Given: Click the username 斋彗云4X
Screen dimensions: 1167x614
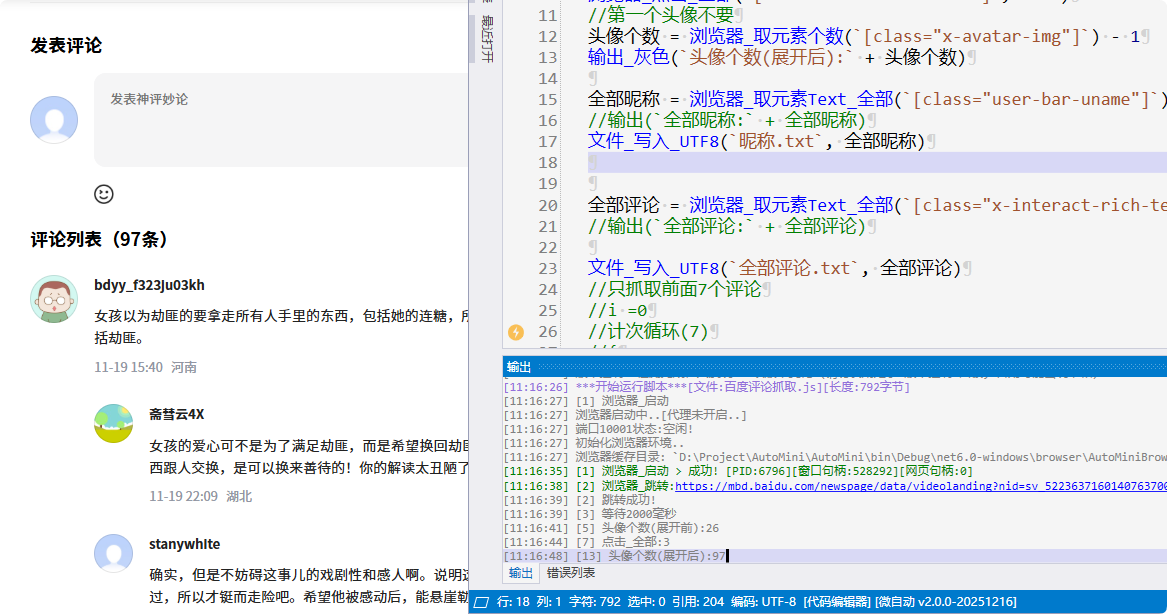Looking at the screenshot, I should point(176,414).
